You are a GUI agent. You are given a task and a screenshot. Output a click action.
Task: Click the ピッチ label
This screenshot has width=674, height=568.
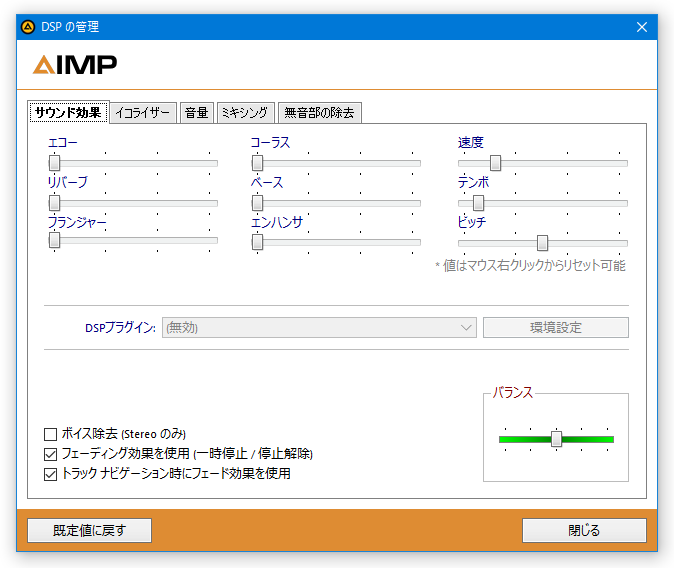(472, 222)
